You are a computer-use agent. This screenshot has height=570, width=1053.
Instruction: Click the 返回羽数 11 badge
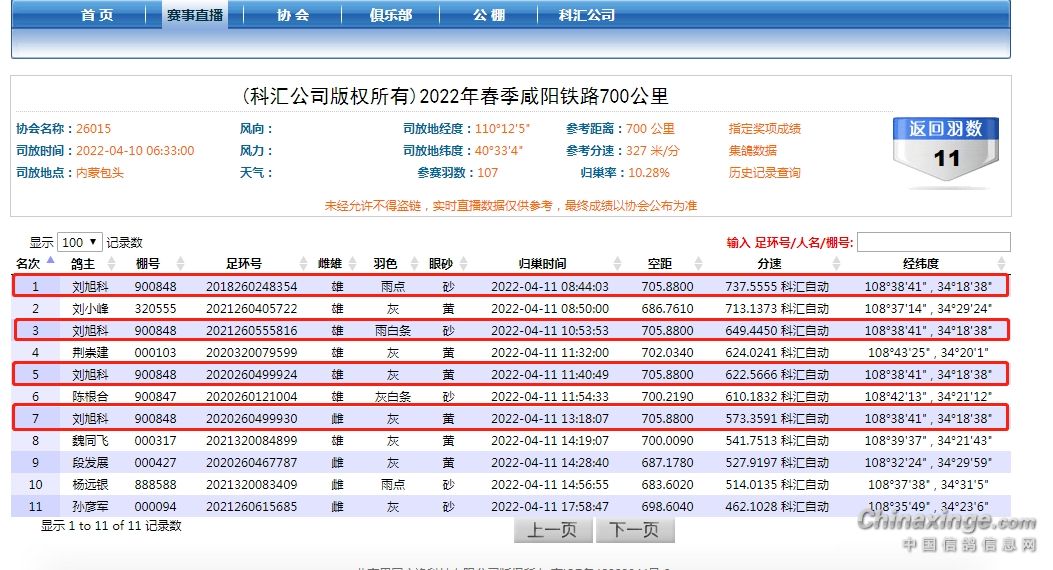tap(945, 150)
